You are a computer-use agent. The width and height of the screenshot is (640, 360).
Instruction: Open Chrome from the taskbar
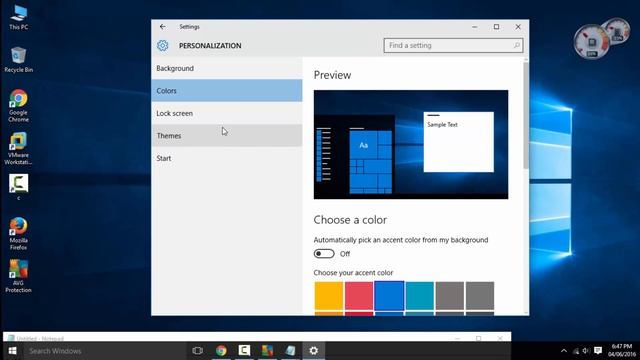(221, 351)
